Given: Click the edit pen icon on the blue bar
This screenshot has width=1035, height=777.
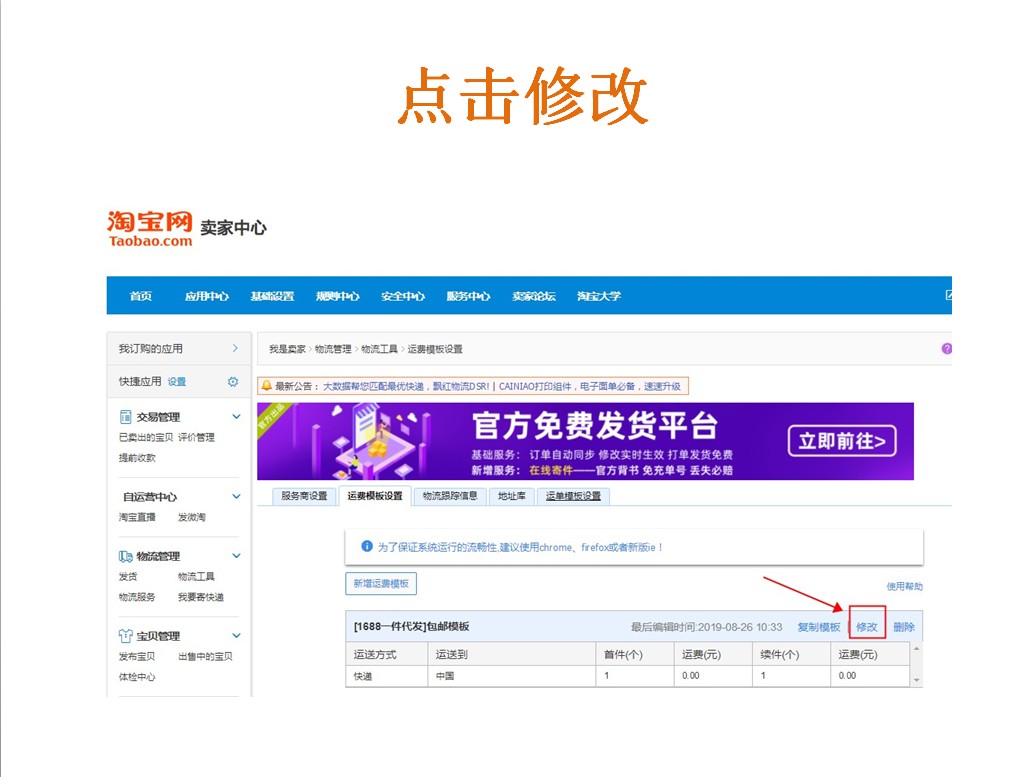Looking at the screenshot, I should coord(950,295).
